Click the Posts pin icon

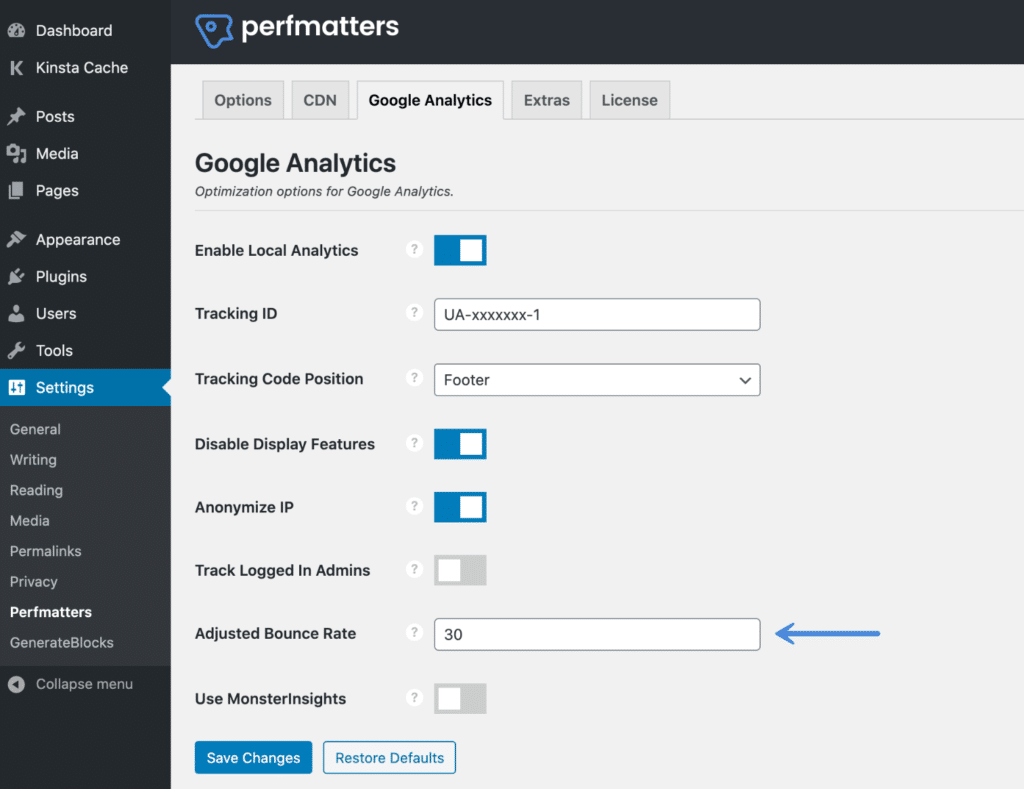pos(16,116)
